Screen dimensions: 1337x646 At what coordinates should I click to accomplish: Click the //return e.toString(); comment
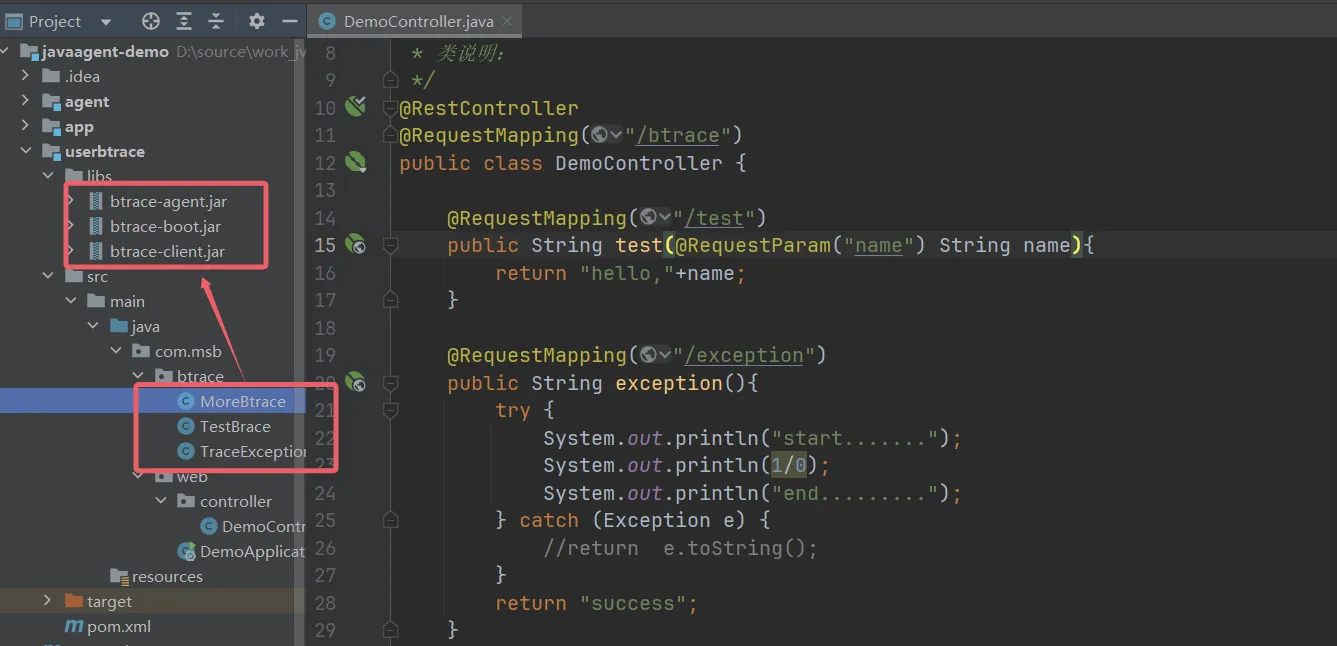(680, 548)
